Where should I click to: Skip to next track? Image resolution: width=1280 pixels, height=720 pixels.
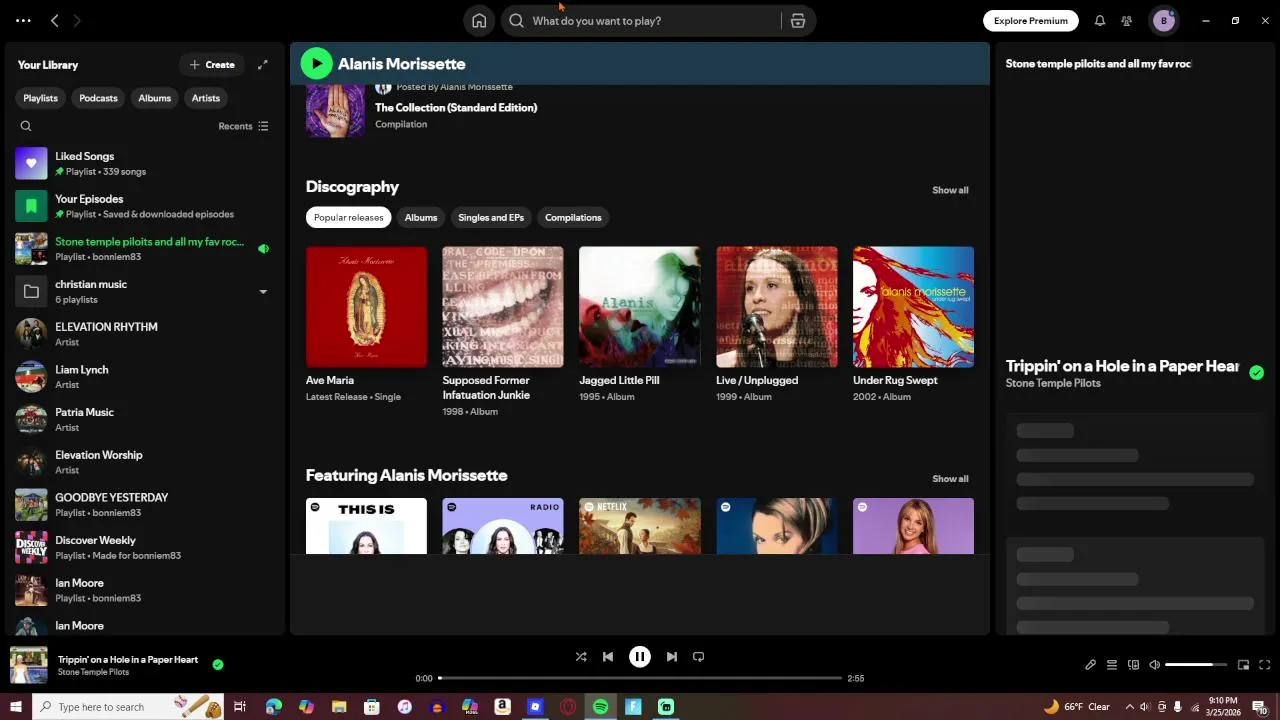point(672,657)
